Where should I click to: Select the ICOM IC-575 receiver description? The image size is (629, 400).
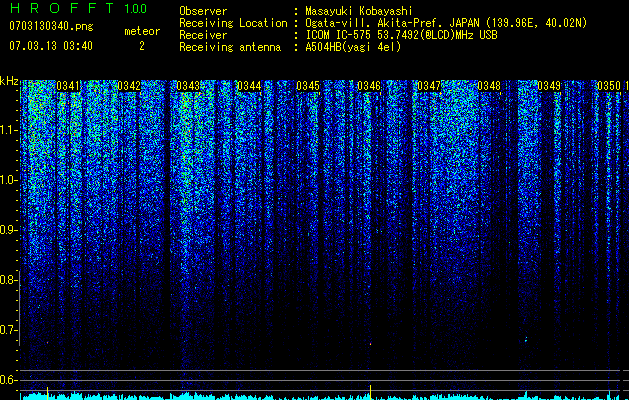(401, 35)
